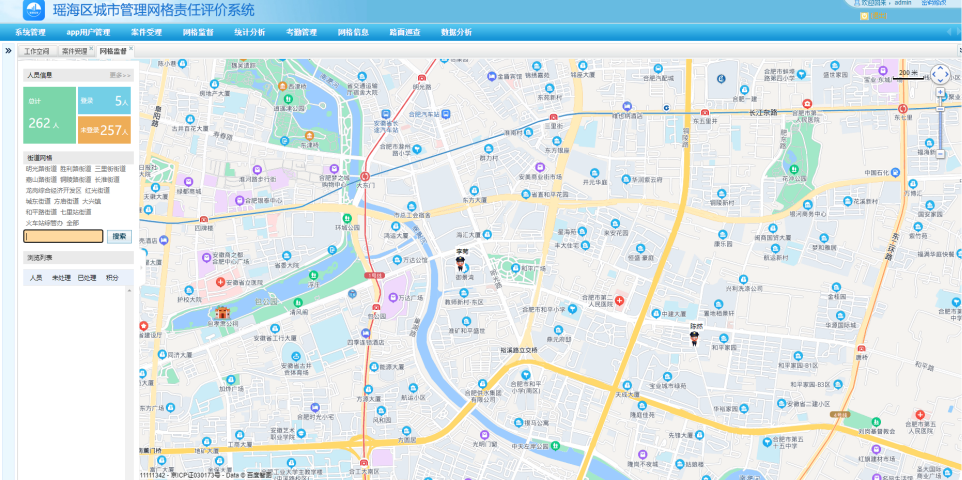This screenshot has width=962, height=480.
Task: Click the map zoom level slider
Action: (x=941, y=122)
